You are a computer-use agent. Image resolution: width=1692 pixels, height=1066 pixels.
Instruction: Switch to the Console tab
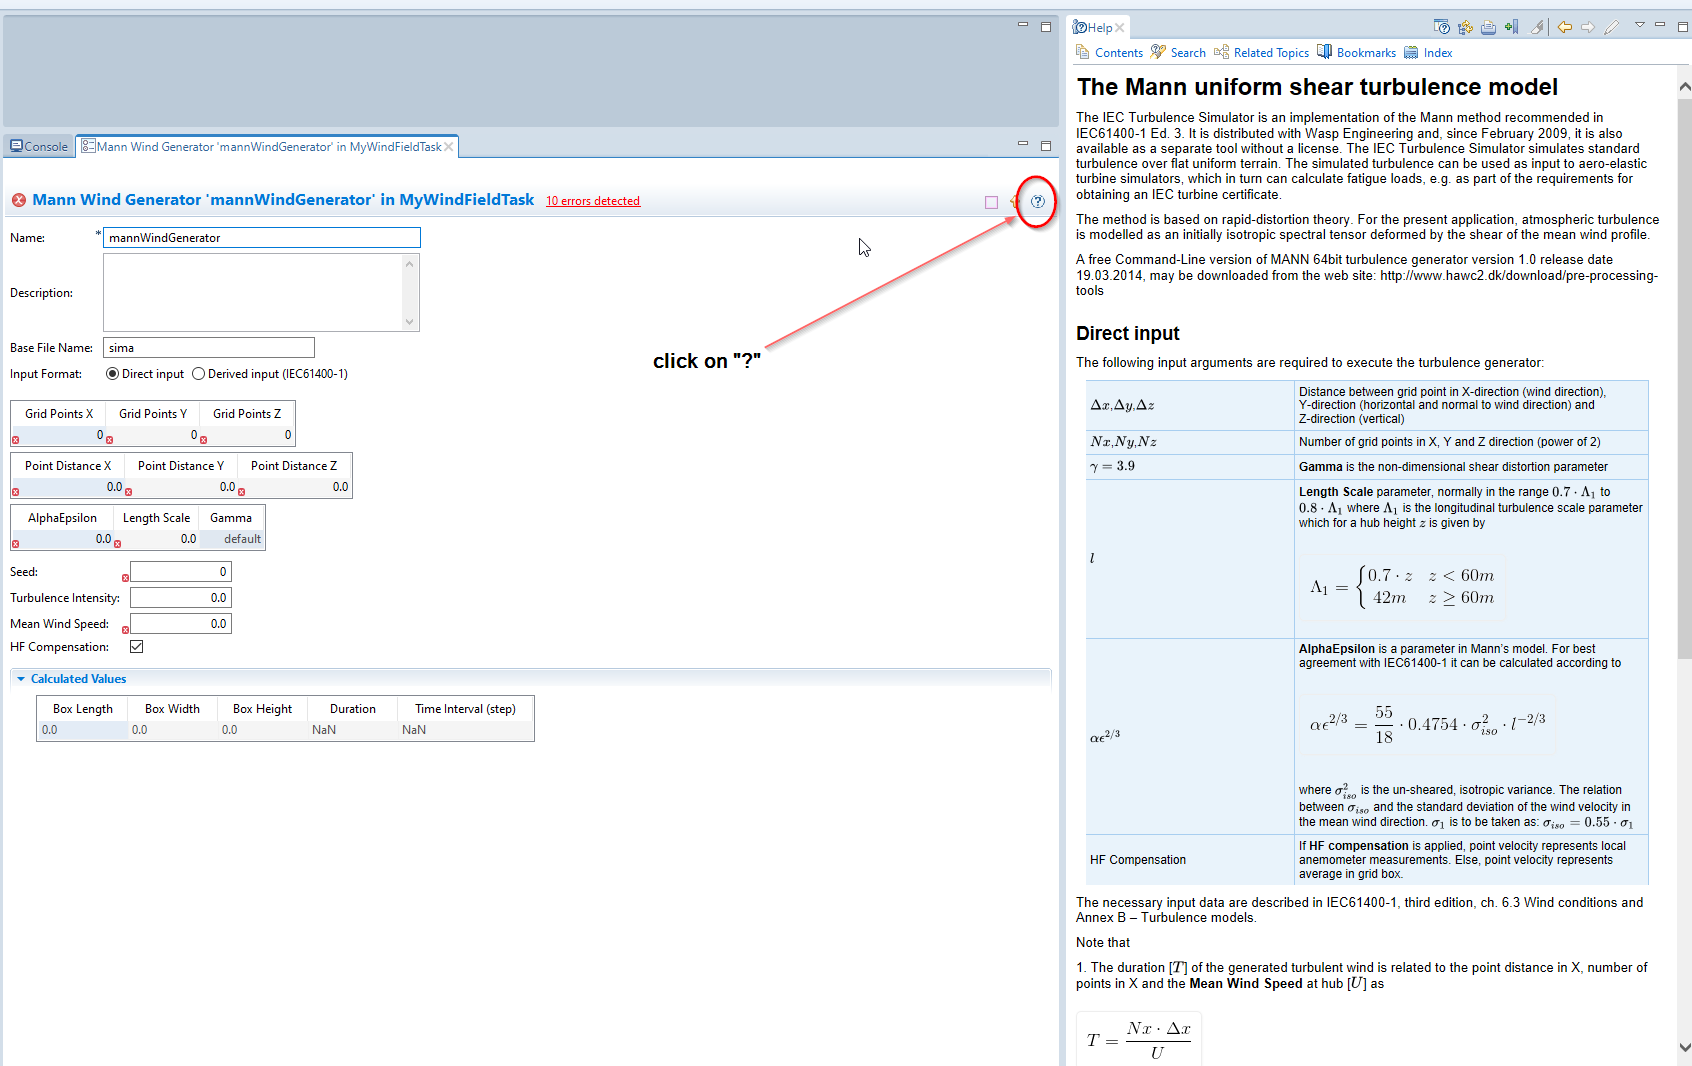point(39,147)
